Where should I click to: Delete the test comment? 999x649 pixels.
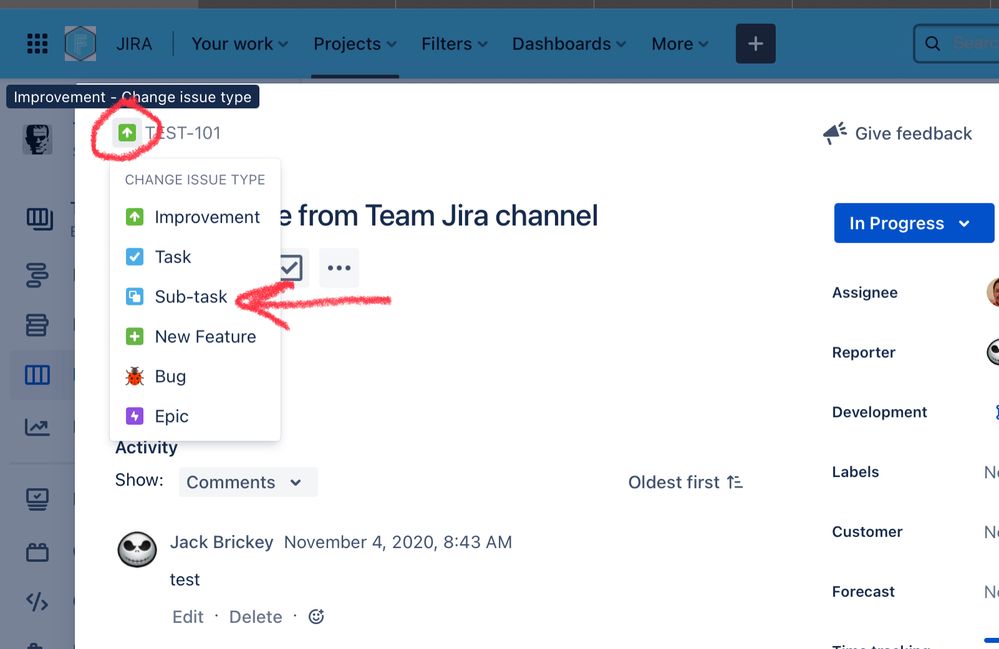tap(255, 617)
